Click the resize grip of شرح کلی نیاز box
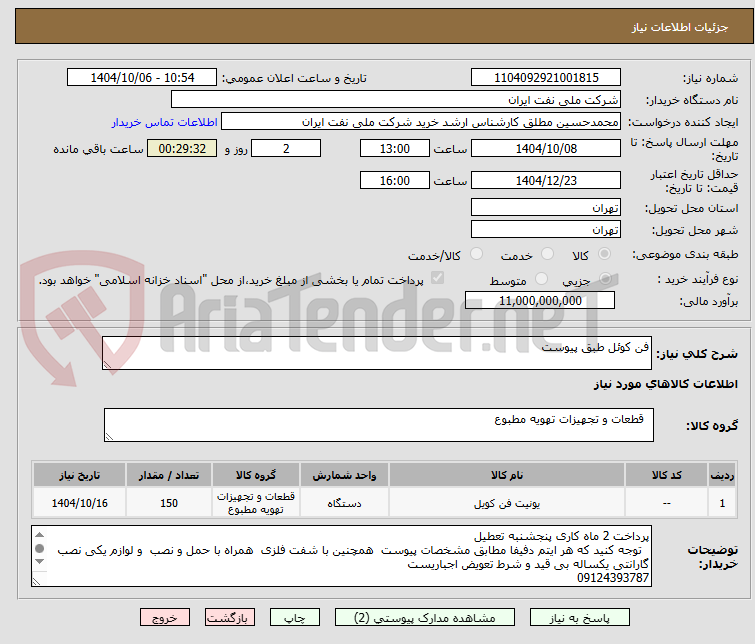This screenshot has height=644, width=755. click(107, 365)
